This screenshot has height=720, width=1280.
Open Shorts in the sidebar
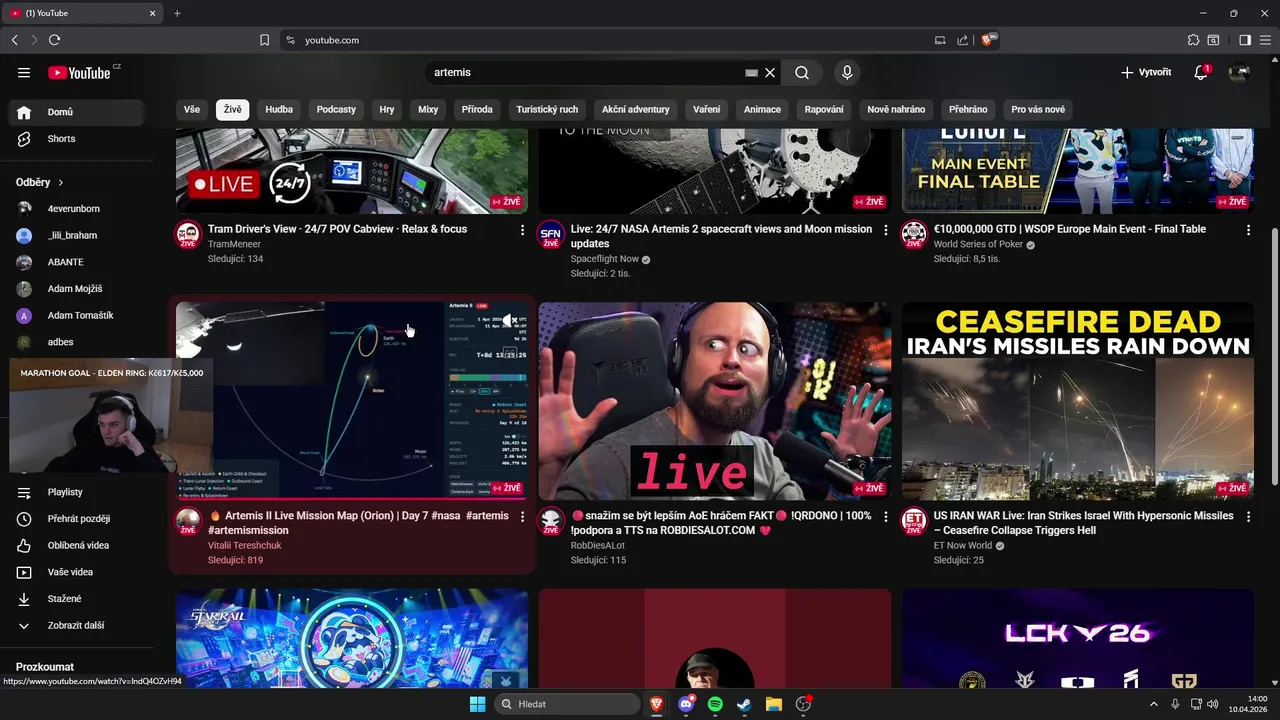pyautogui.click(x=76, y=139)
